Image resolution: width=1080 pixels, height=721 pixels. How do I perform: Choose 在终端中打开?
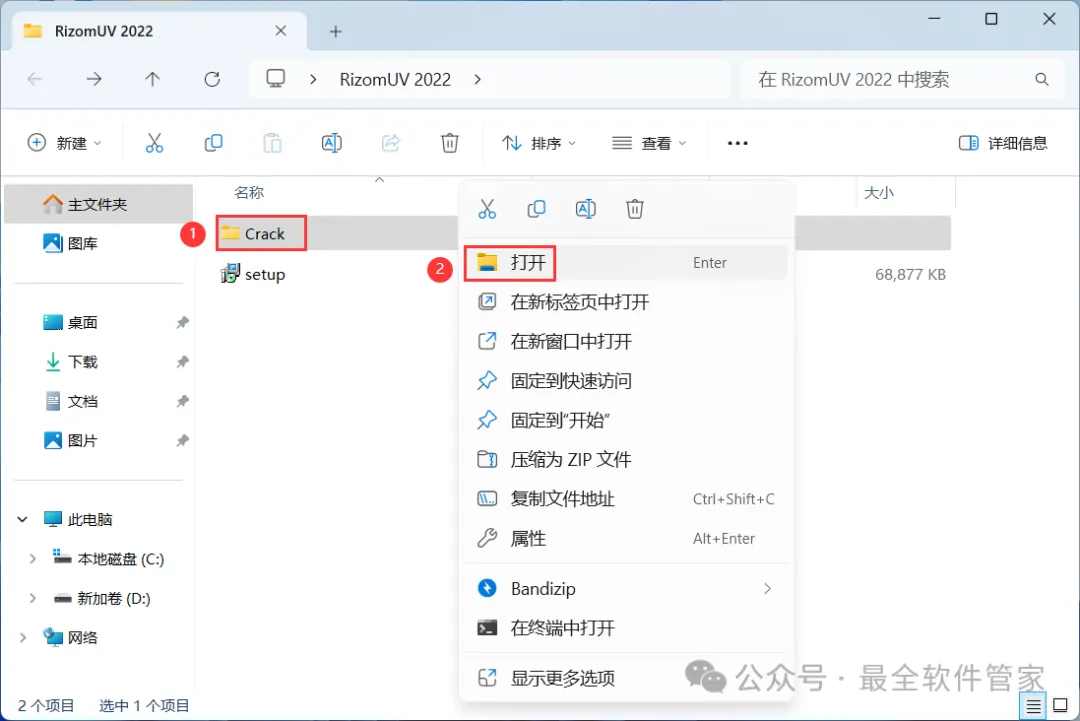coord(625,628)
